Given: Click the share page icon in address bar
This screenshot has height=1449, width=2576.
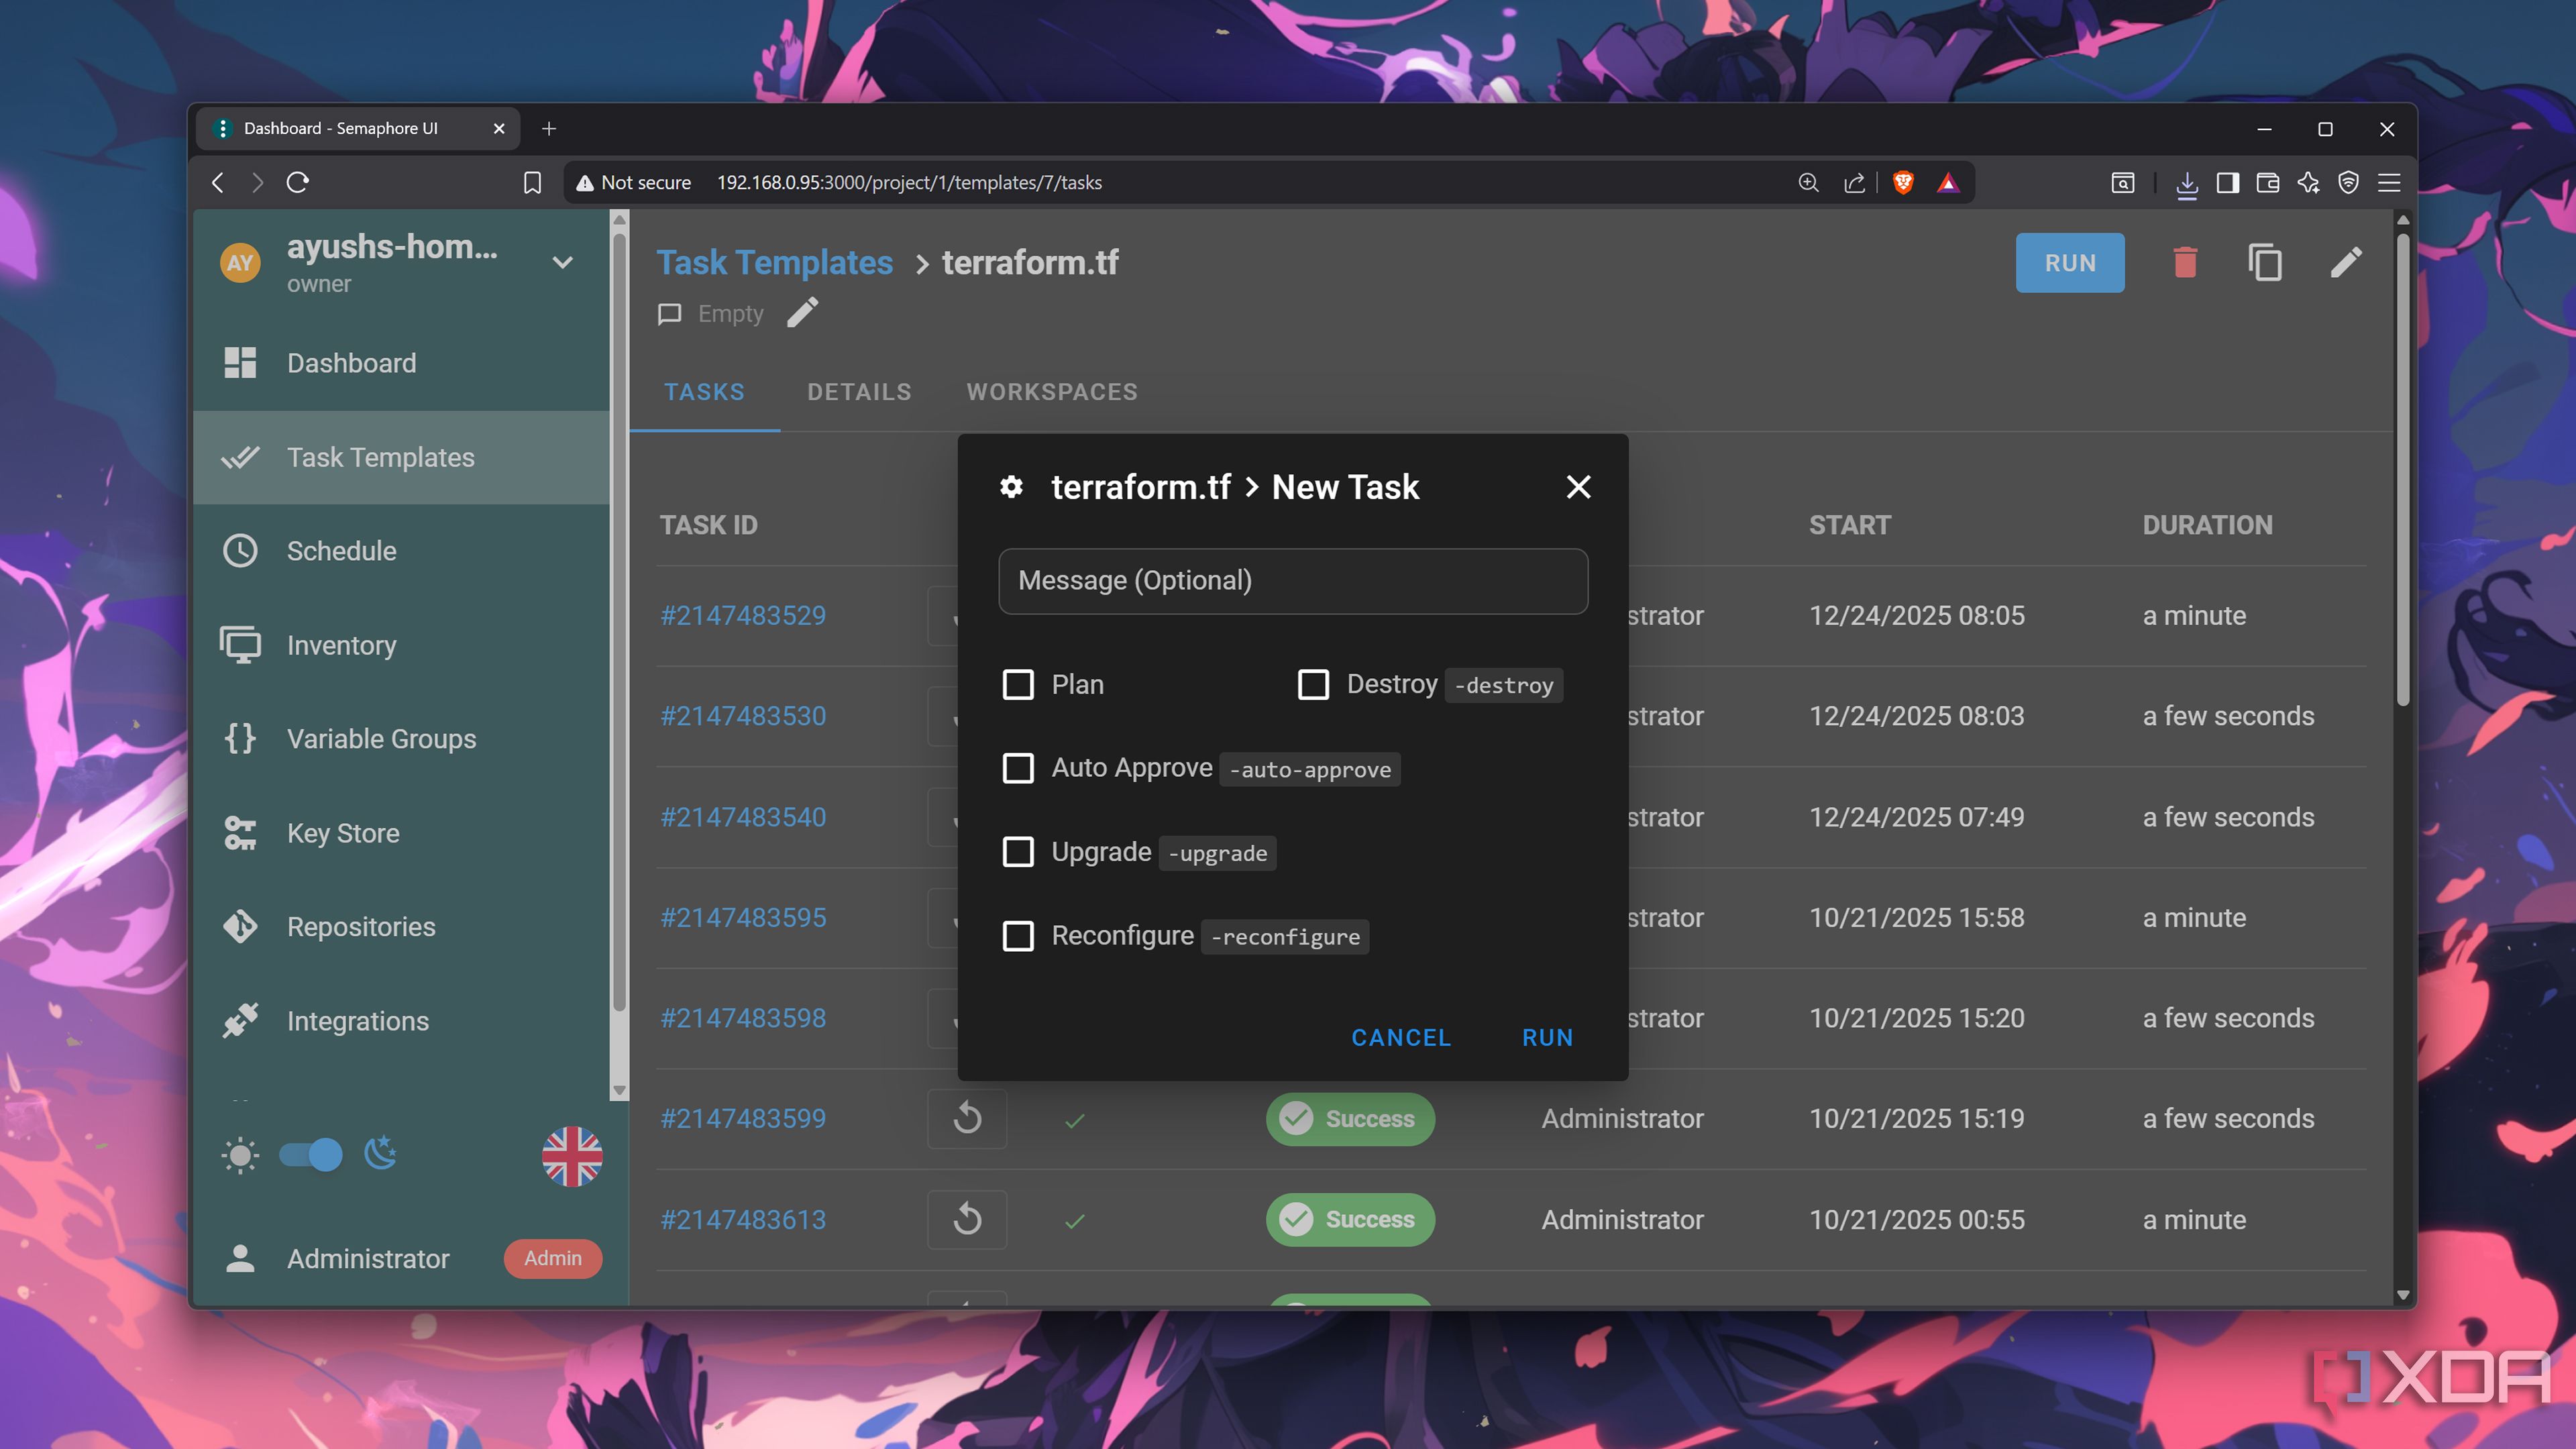Looking at the screenshot, I should pos(1854,182).
